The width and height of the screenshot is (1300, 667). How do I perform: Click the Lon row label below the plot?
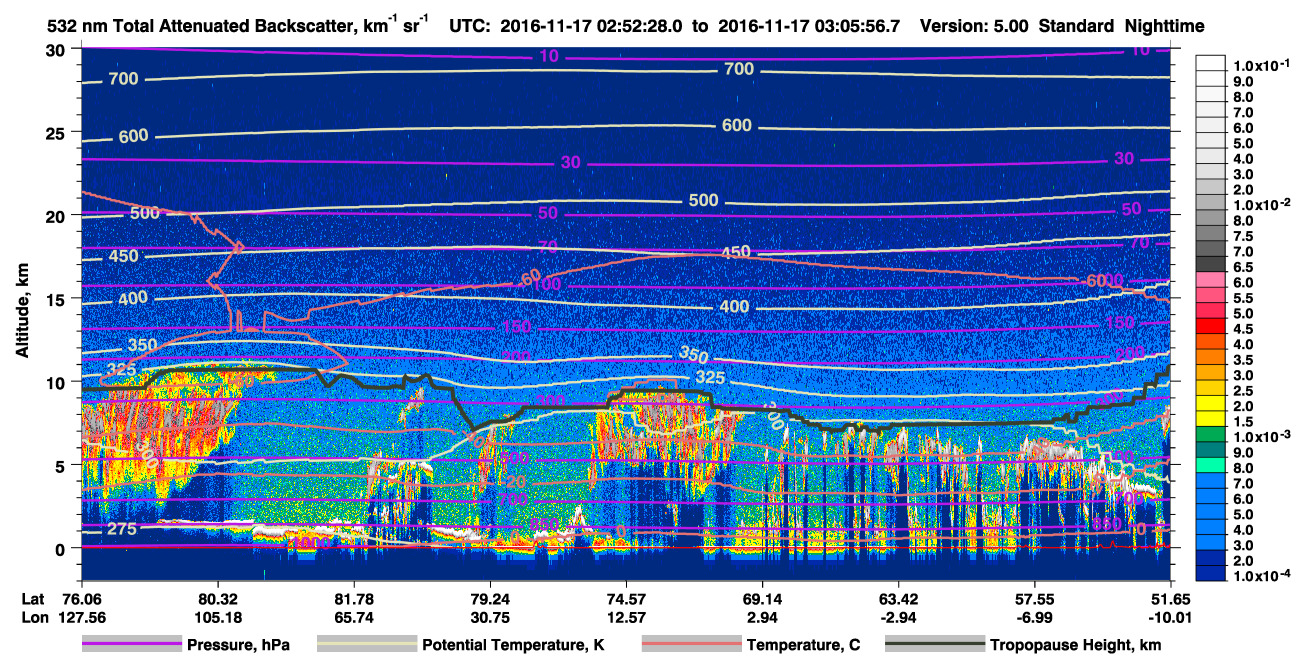click(x=34, y=617)
